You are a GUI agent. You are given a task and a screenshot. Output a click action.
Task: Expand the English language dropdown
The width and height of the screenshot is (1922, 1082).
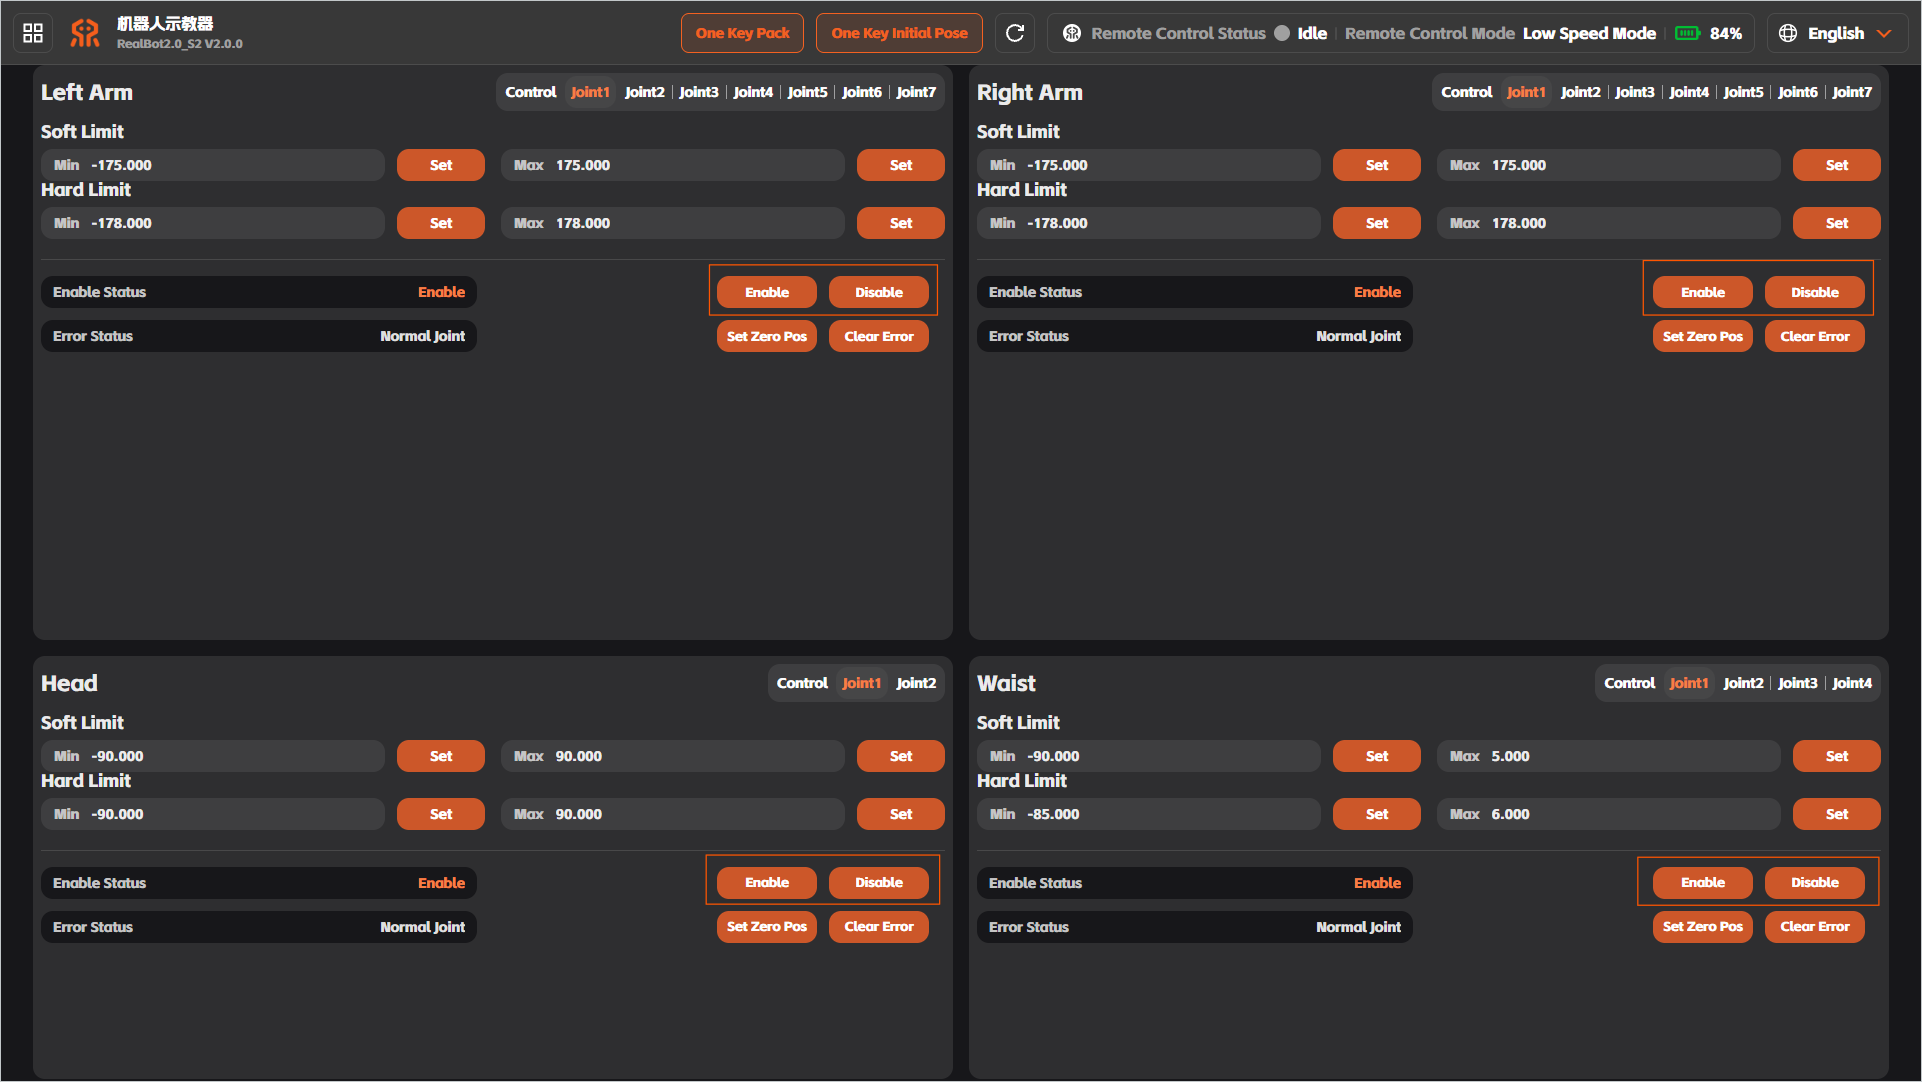(1837, 33)
